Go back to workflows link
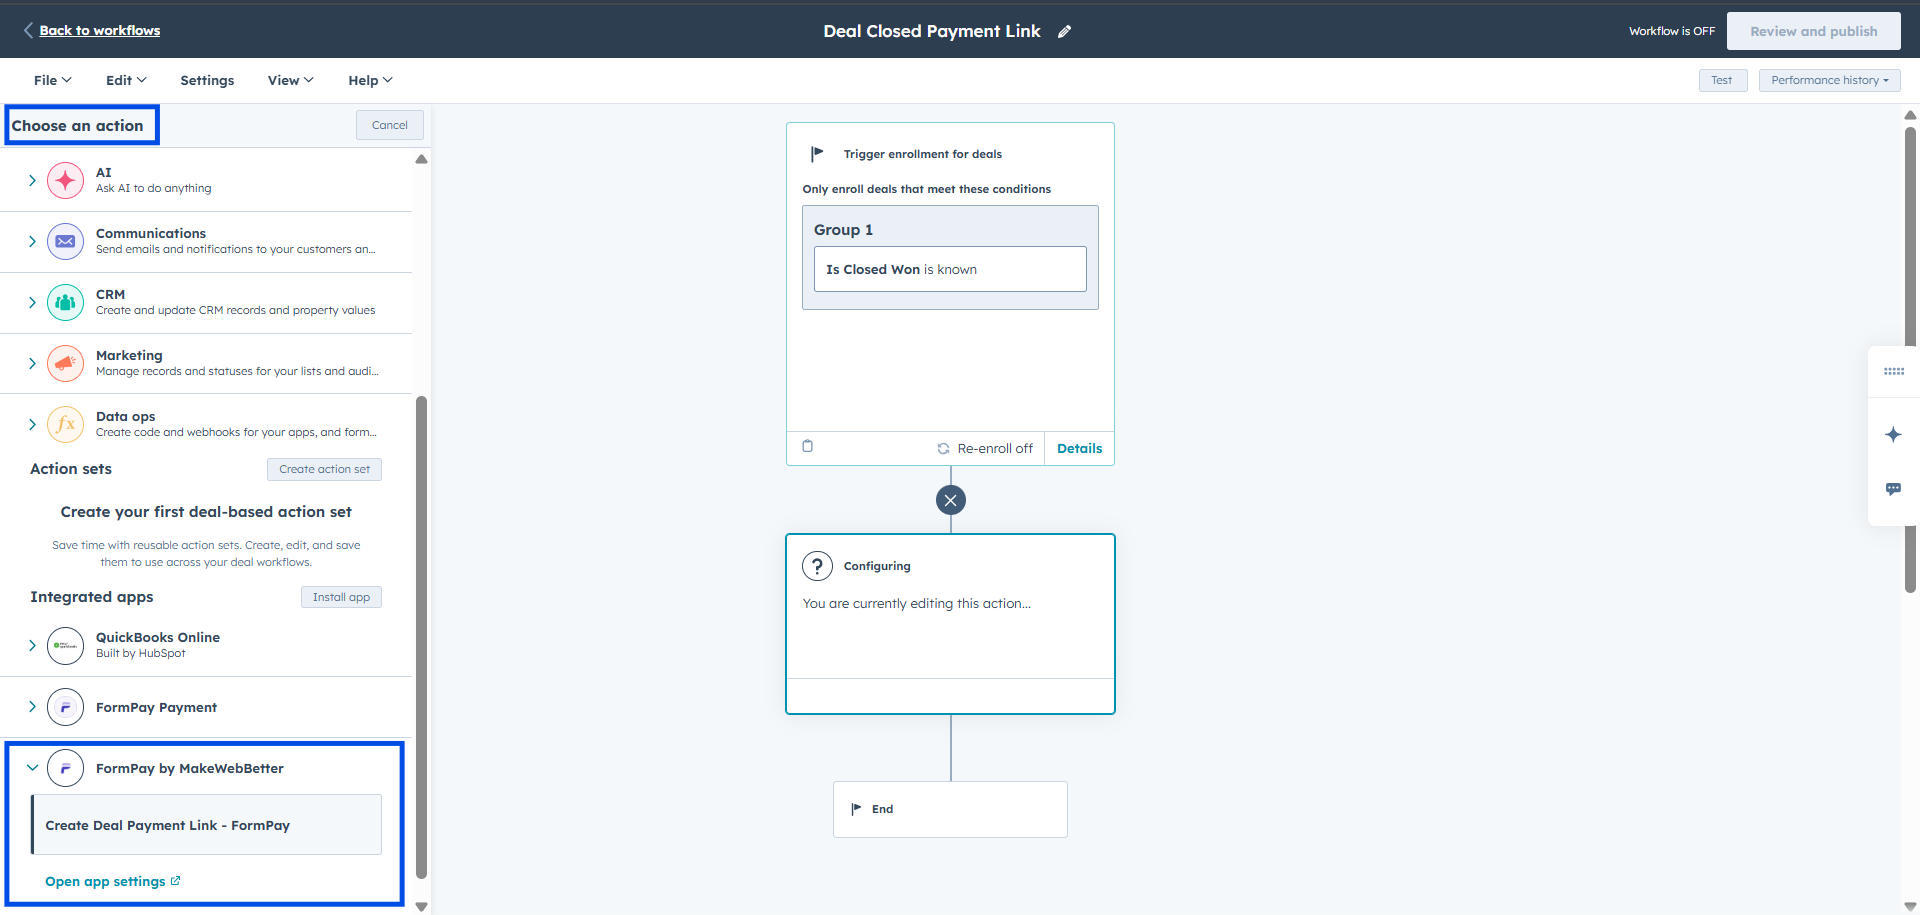The image size is (1920, 915). coord(100,30)
